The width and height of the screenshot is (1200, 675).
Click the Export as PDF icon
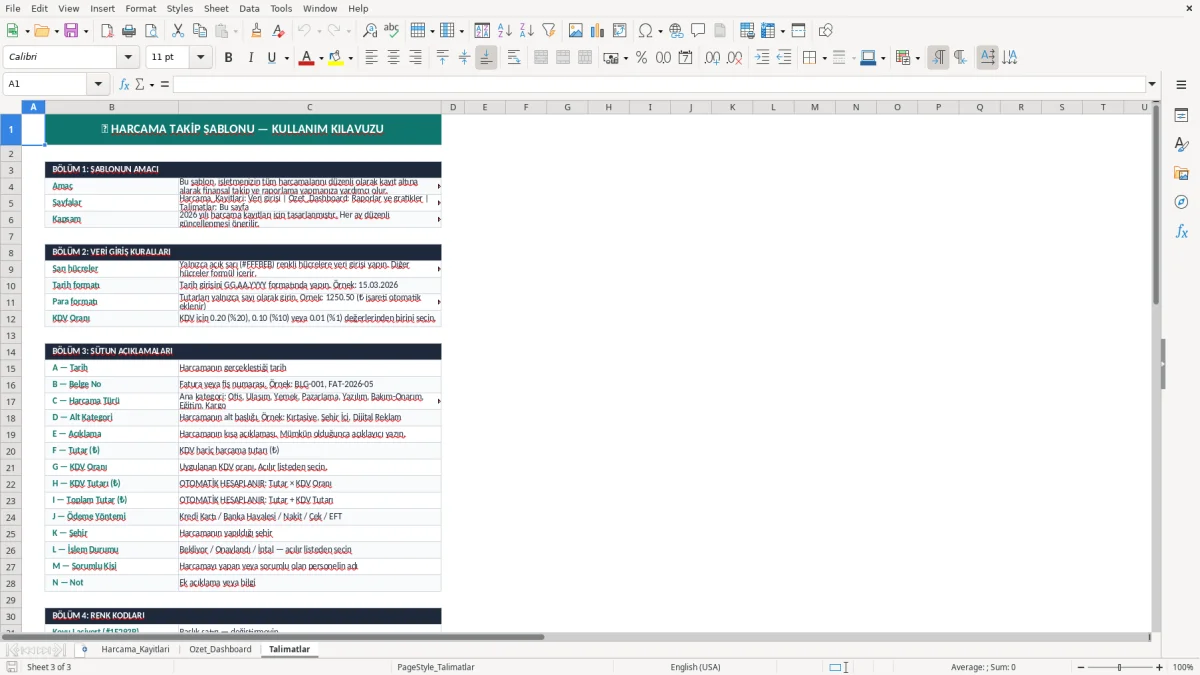tap(108, 31)
